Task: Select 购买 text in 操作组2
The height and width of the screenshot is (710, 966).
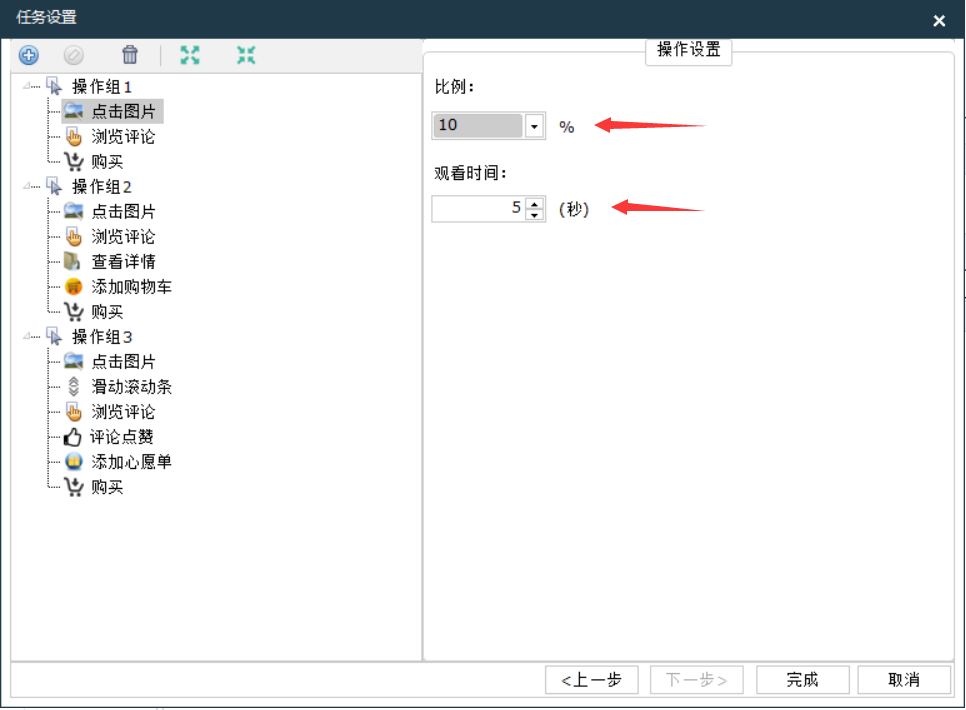Action: (107, 312)
